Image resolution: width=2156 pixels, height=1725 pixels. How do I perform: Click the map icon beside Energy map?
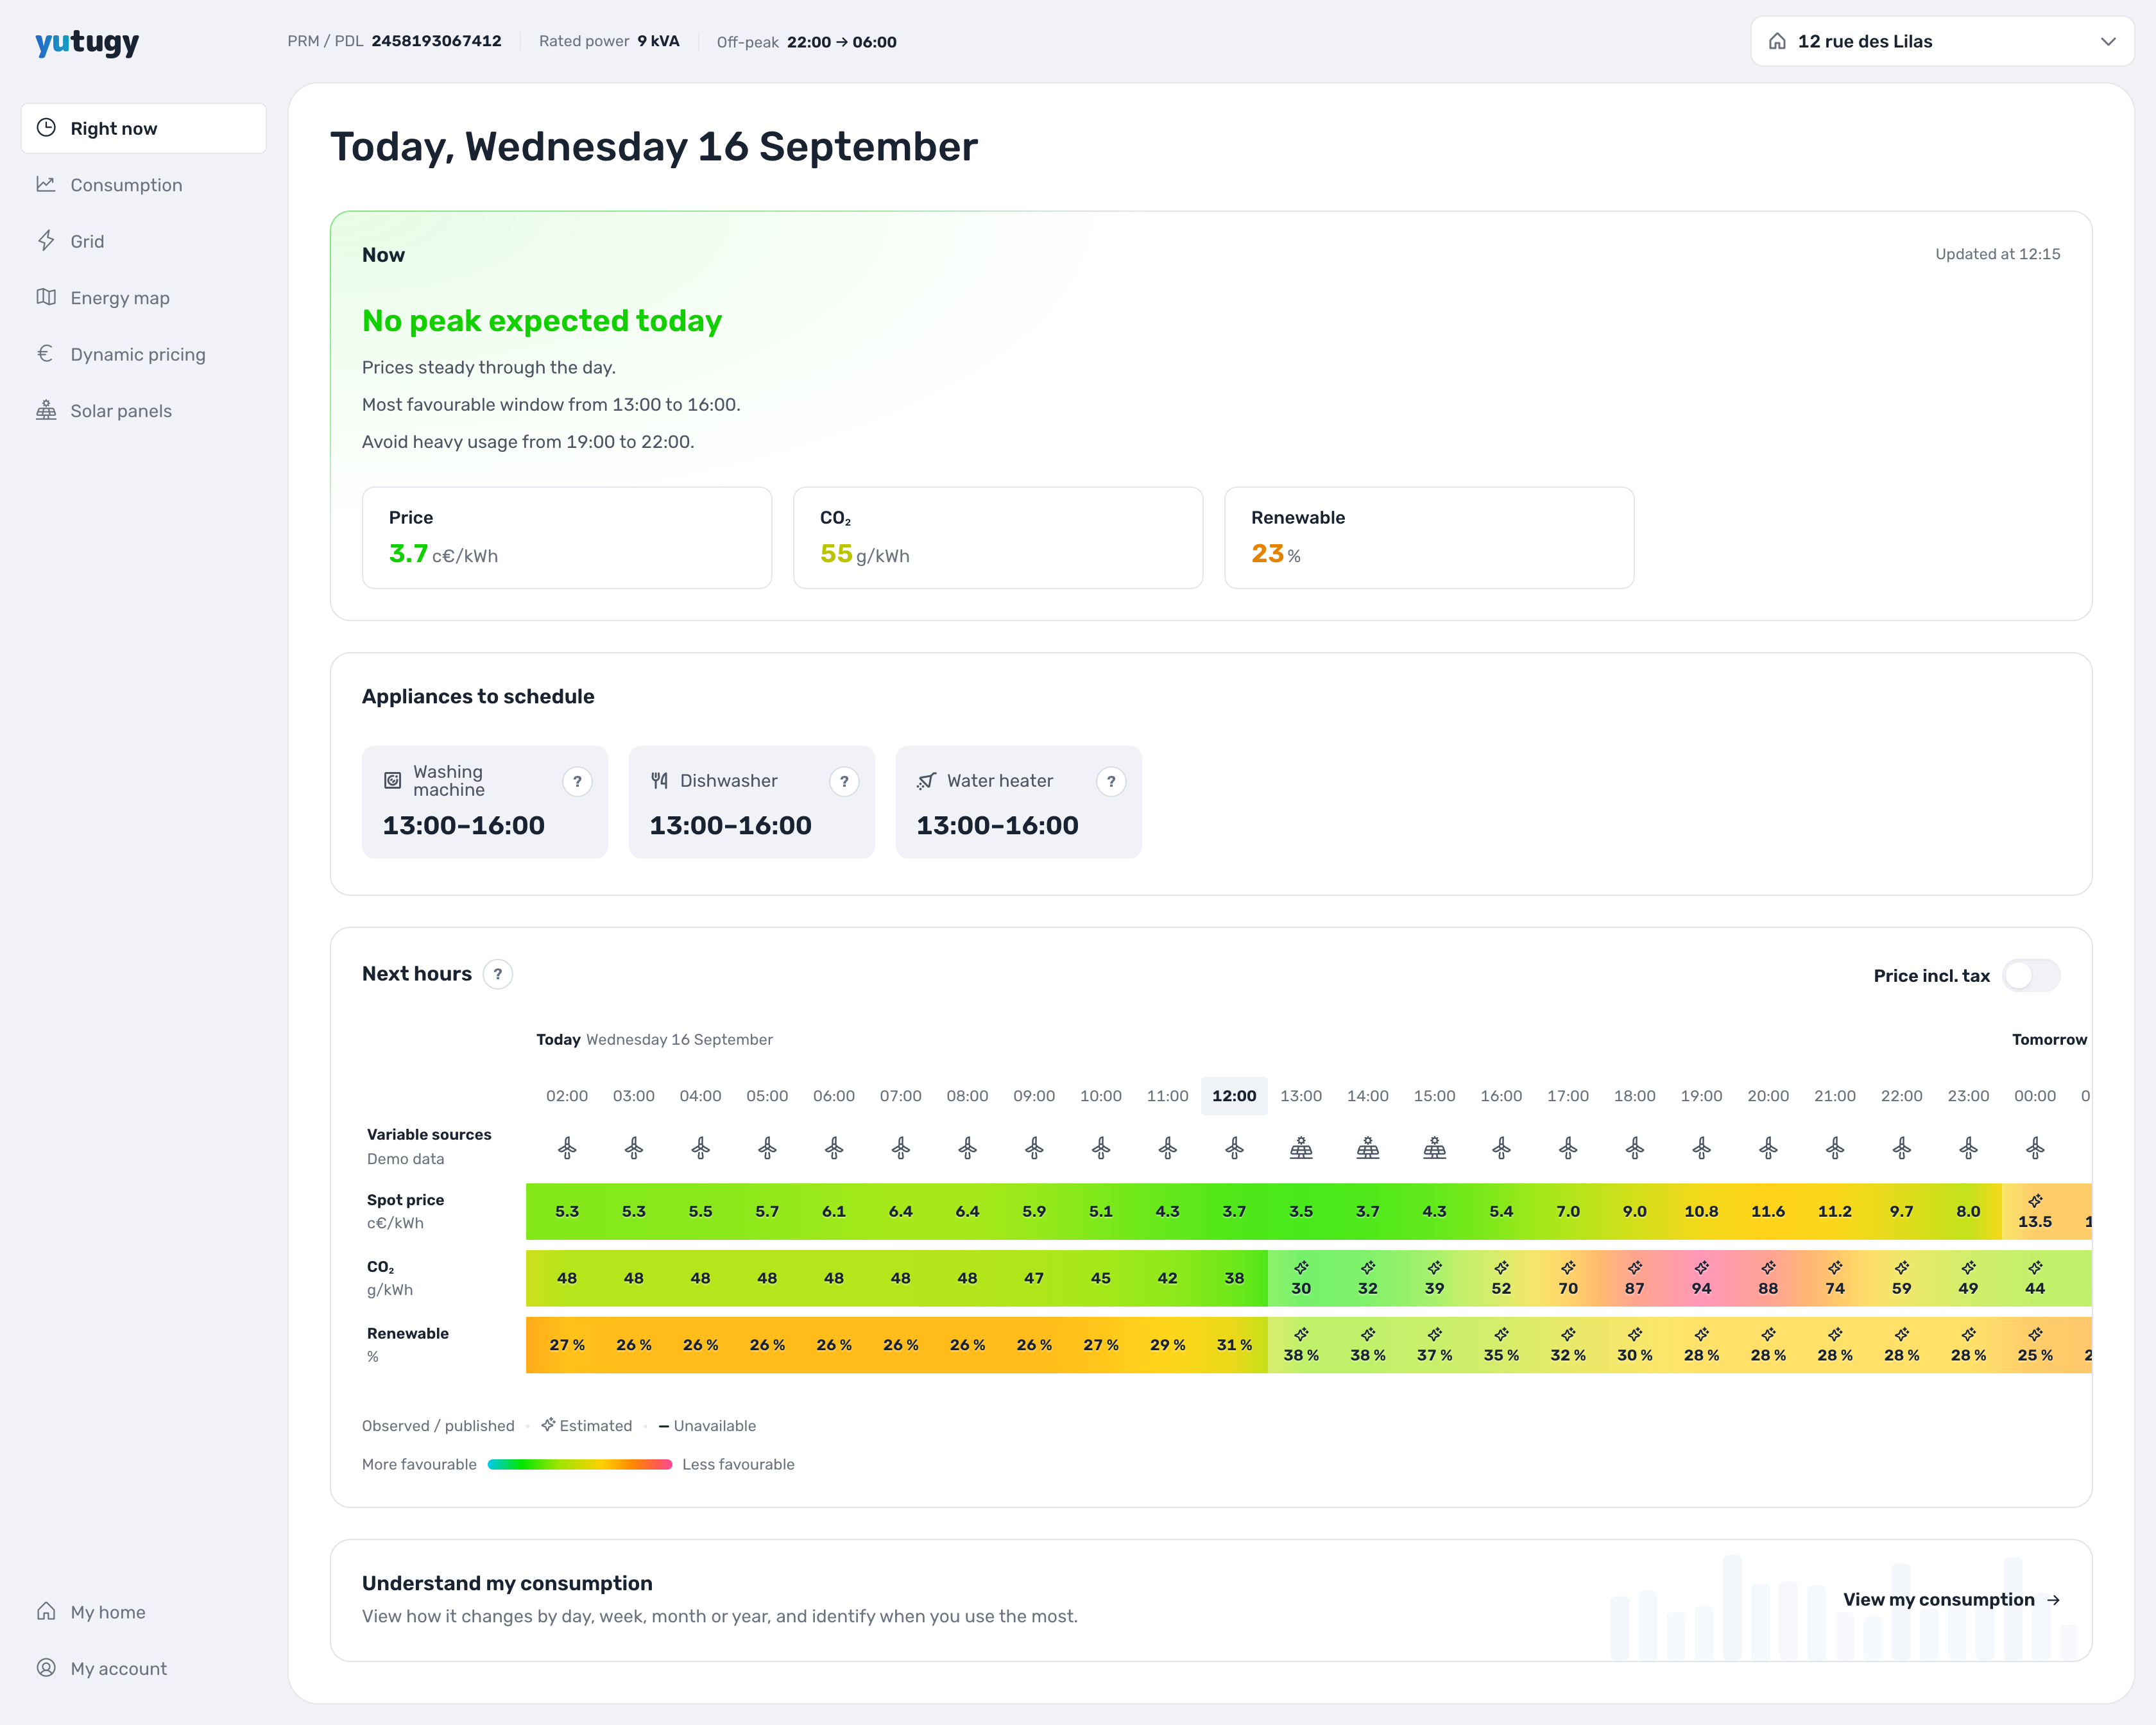pyautogui.click(x=46, y=297)
